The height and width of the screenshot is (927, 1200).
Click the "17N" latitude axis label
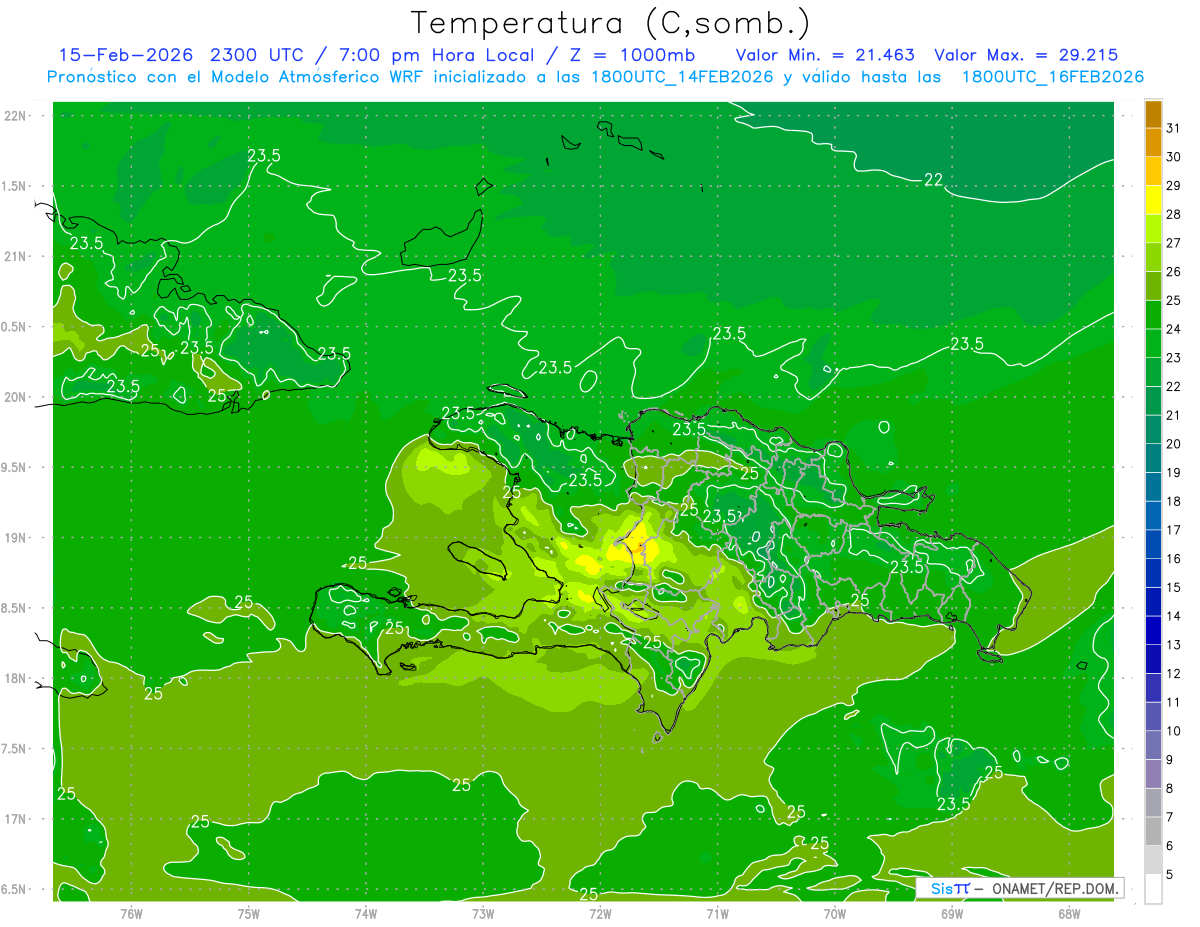pyautogui.click(x=15, y=820)
